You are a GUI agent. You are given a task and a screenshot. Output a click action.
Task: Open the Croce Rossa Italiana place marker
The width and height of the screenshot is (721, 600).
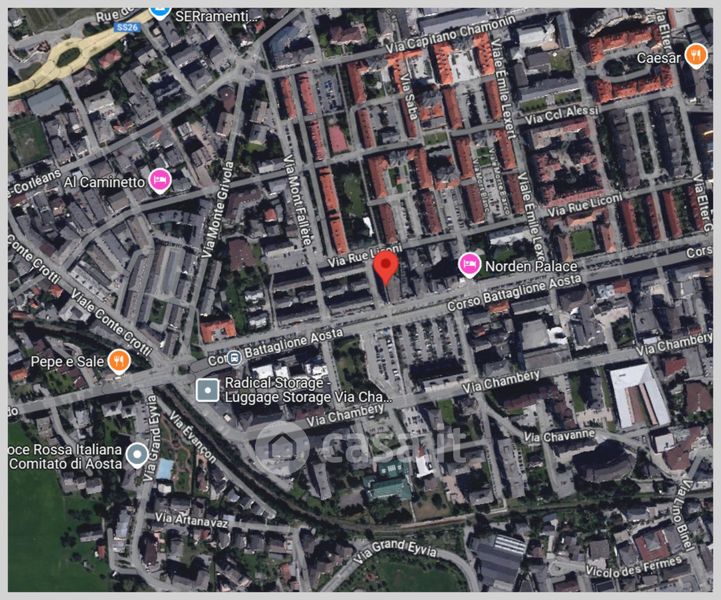click(x=138, y=457)
